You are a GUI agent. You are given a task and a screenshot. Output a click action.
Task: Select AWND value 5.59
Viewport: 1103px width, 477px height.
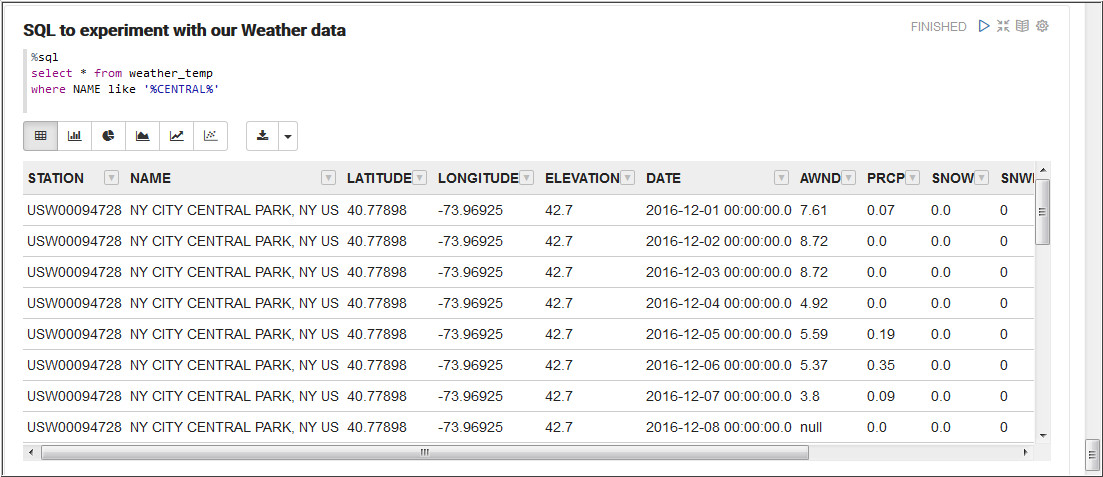pyautogui.click(x=813, y=334)
